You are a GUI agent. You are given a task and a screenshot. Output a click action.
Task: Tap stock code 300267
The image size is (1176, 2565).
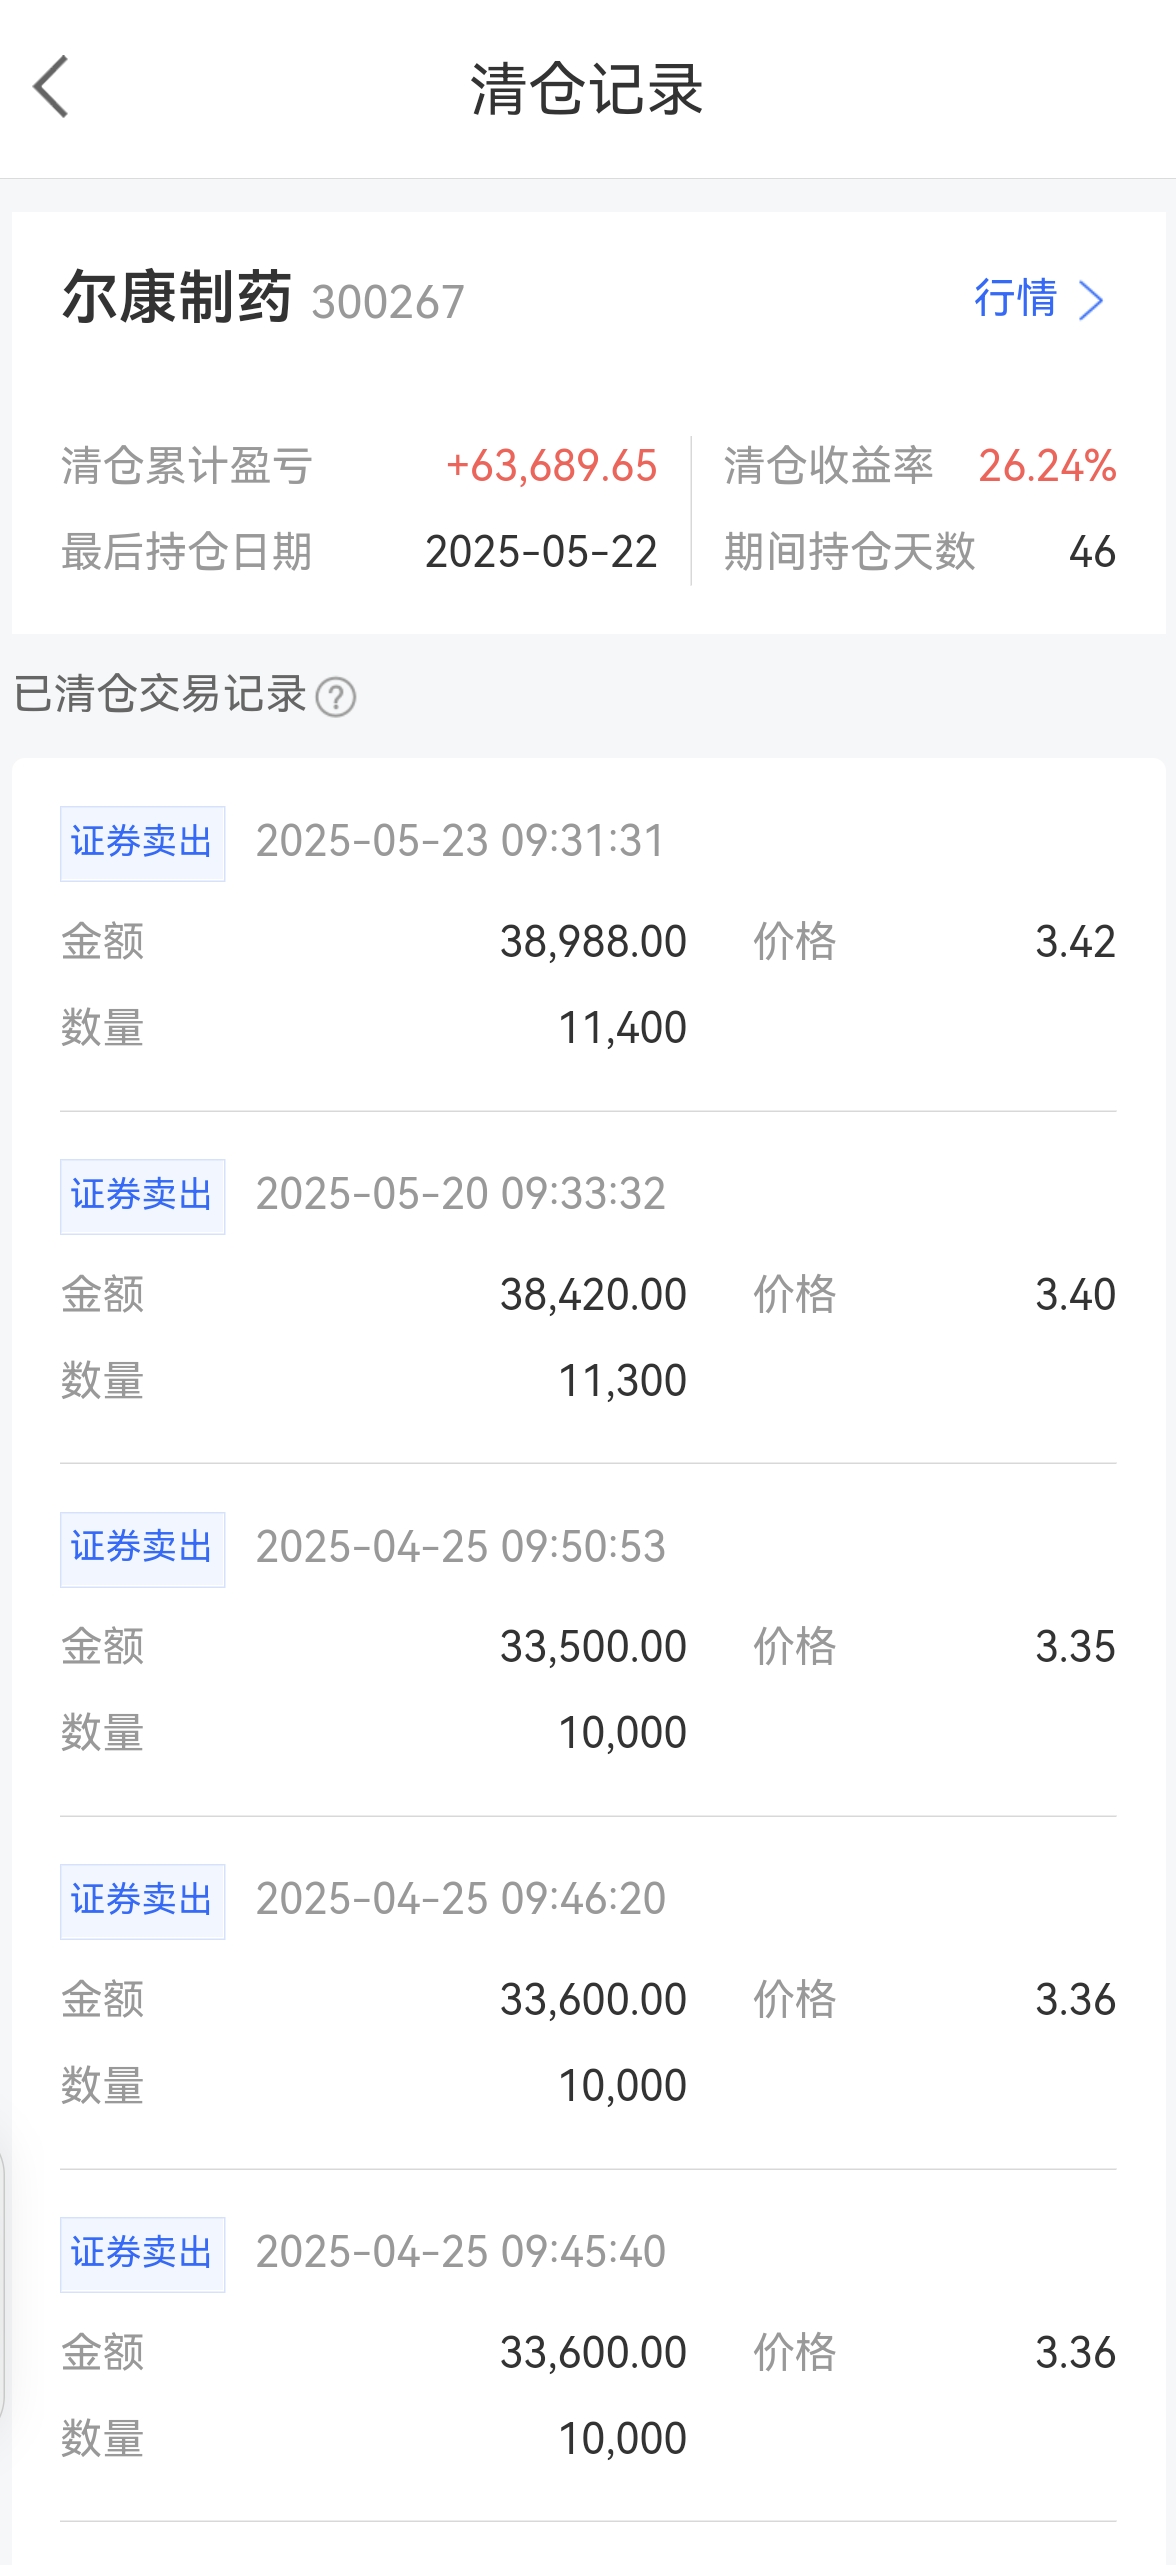388,302
